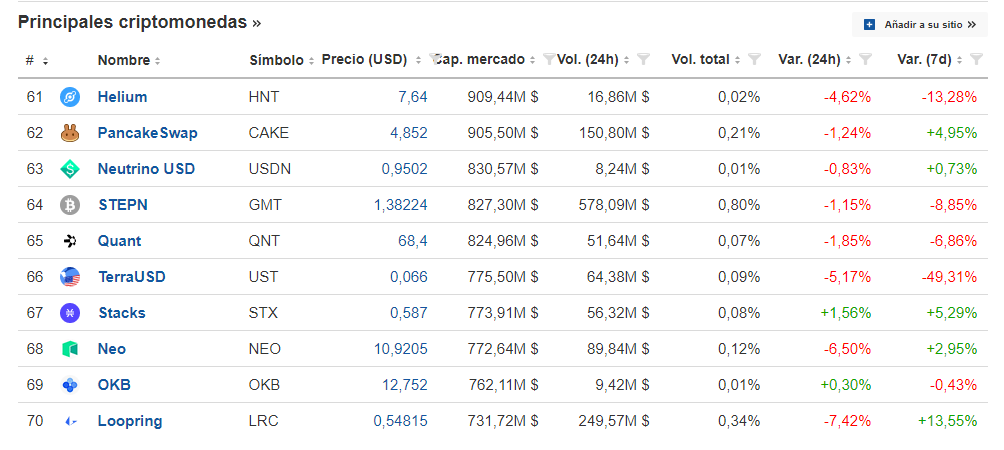Click rank number 70
Image resolution: width=1004 pixels, height=450 pixels.
pos(35,421)
